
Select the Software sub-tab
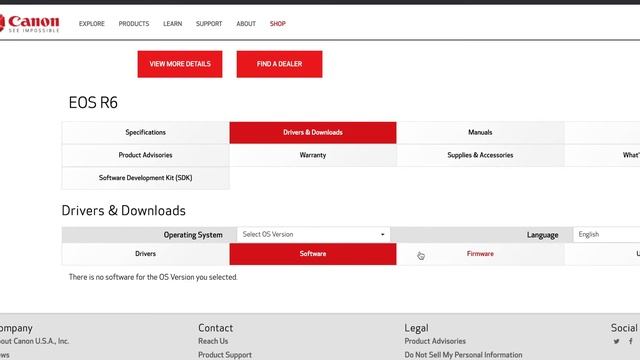tap(313, 254)
